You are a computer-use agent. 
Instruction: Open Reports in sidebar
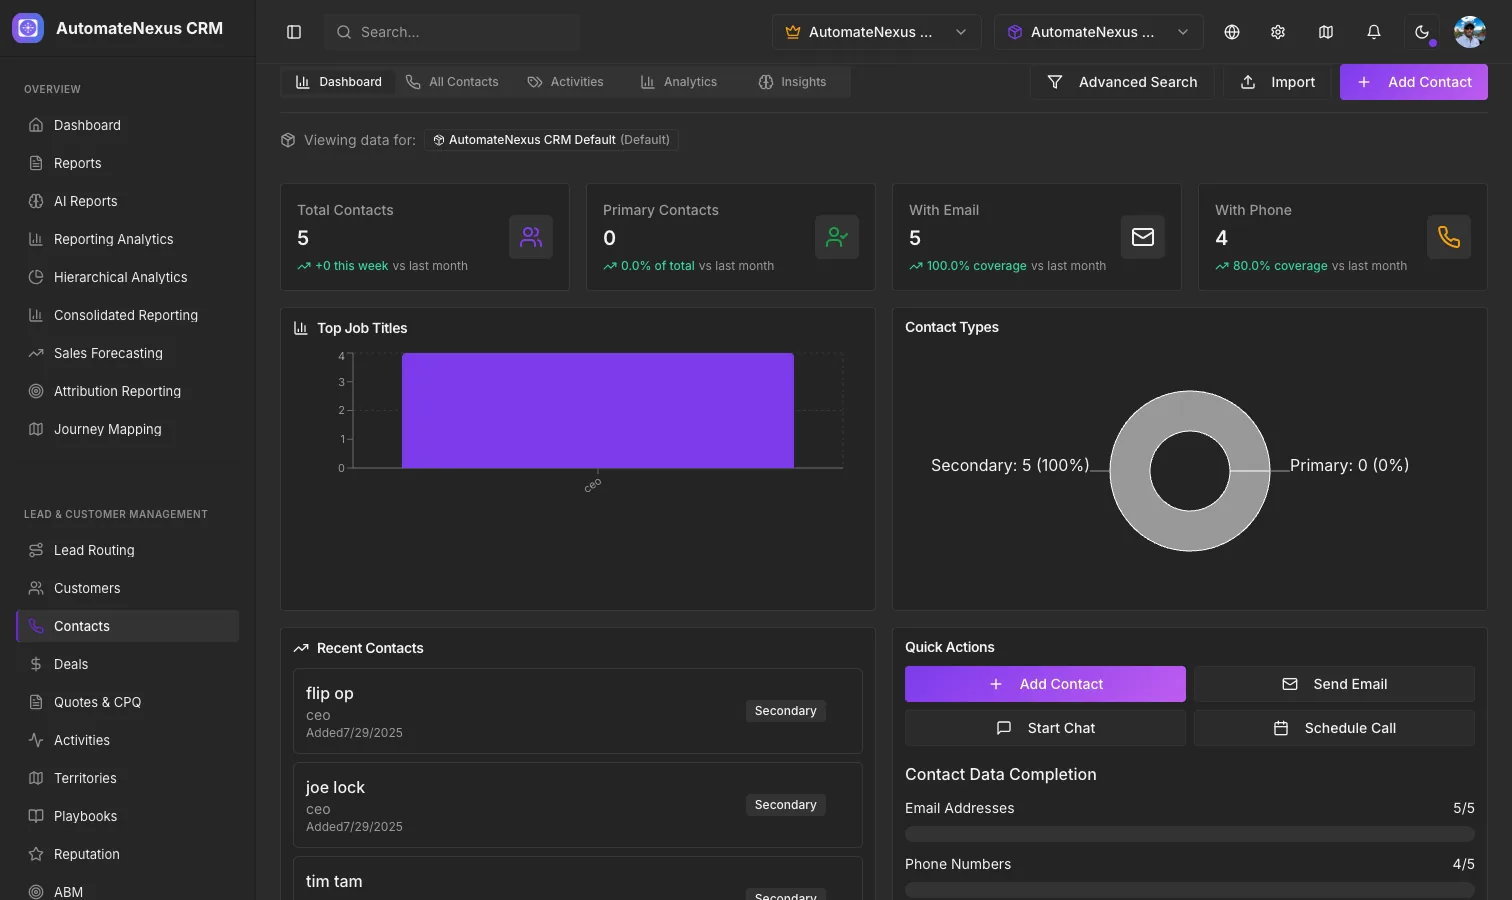(x=128, y=163)
